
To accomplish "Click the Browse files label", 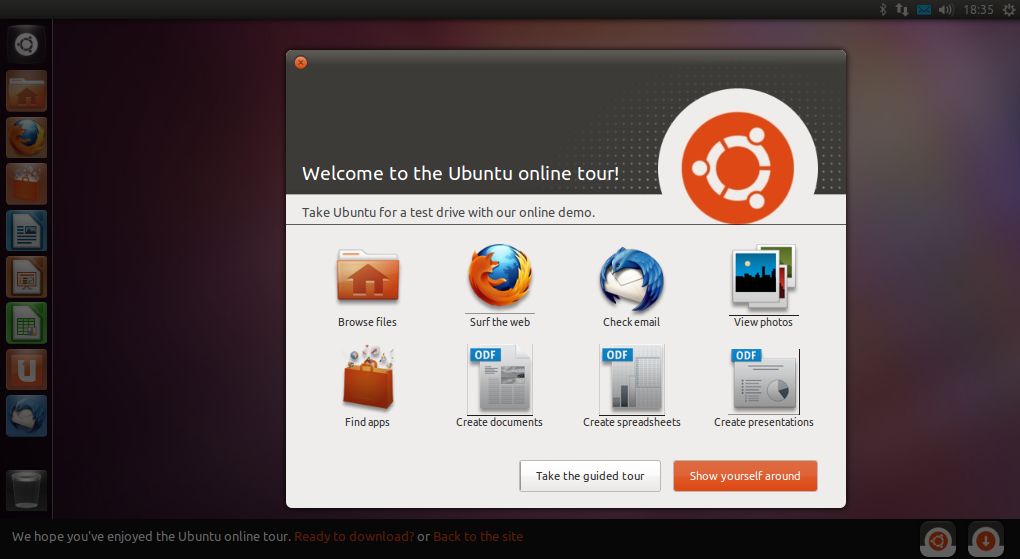I will pyautogui.click(x=368, y=322).
